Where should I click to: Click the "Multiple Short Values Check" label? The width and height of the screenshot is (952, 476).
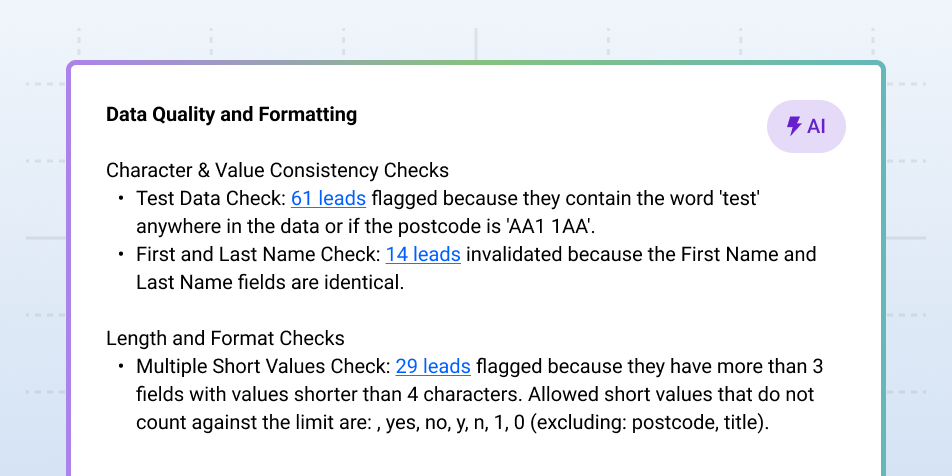click(261, 367)
